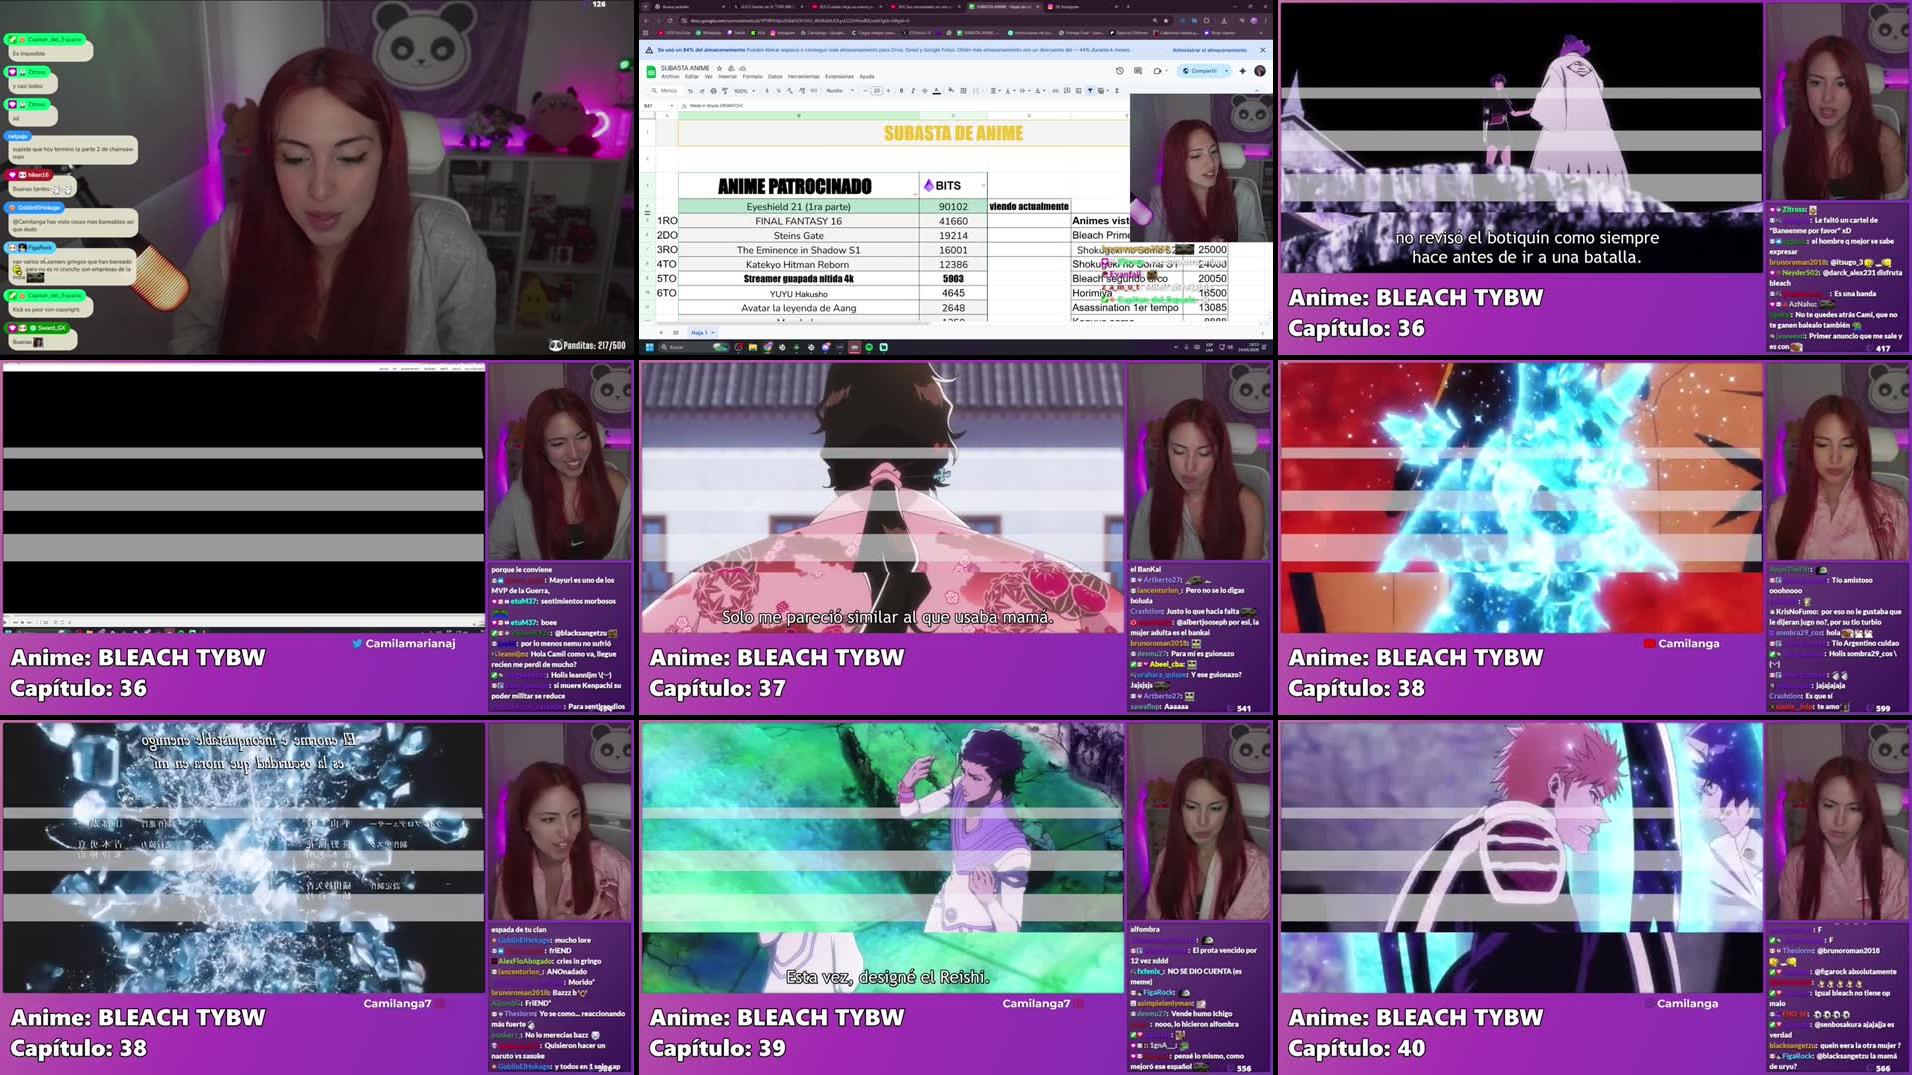The image size is (1912, 1075).
Task: Select the fill color swatch
Action: (x=950, y=90)
